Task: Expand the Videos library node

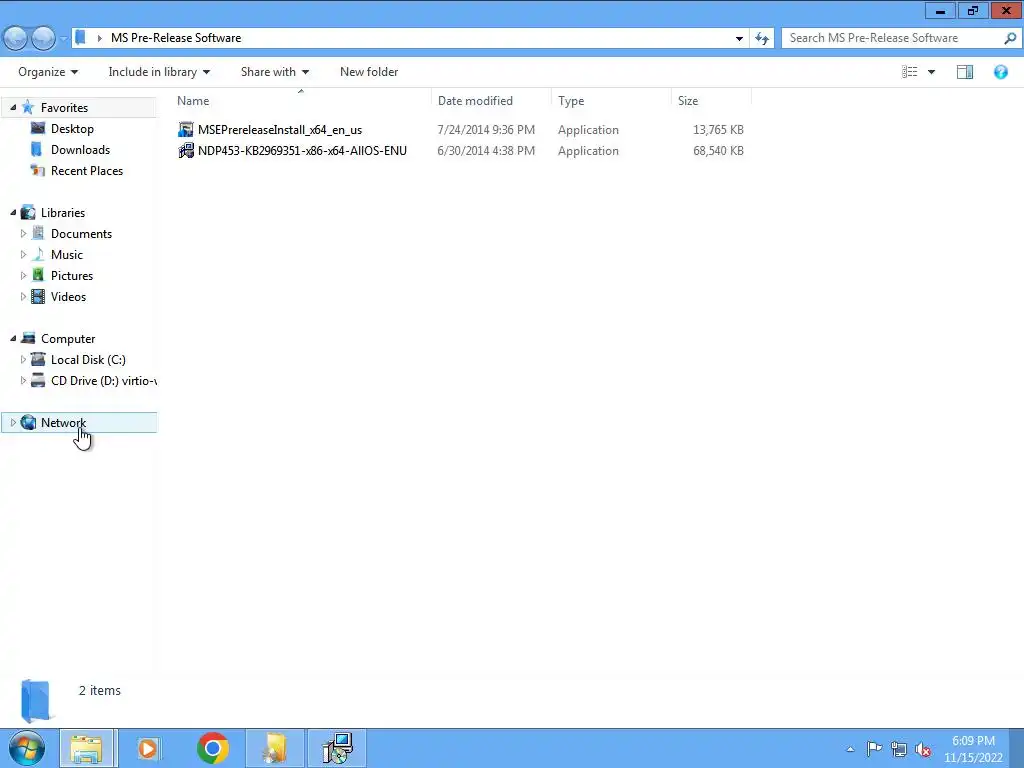Action: (24, 296)
